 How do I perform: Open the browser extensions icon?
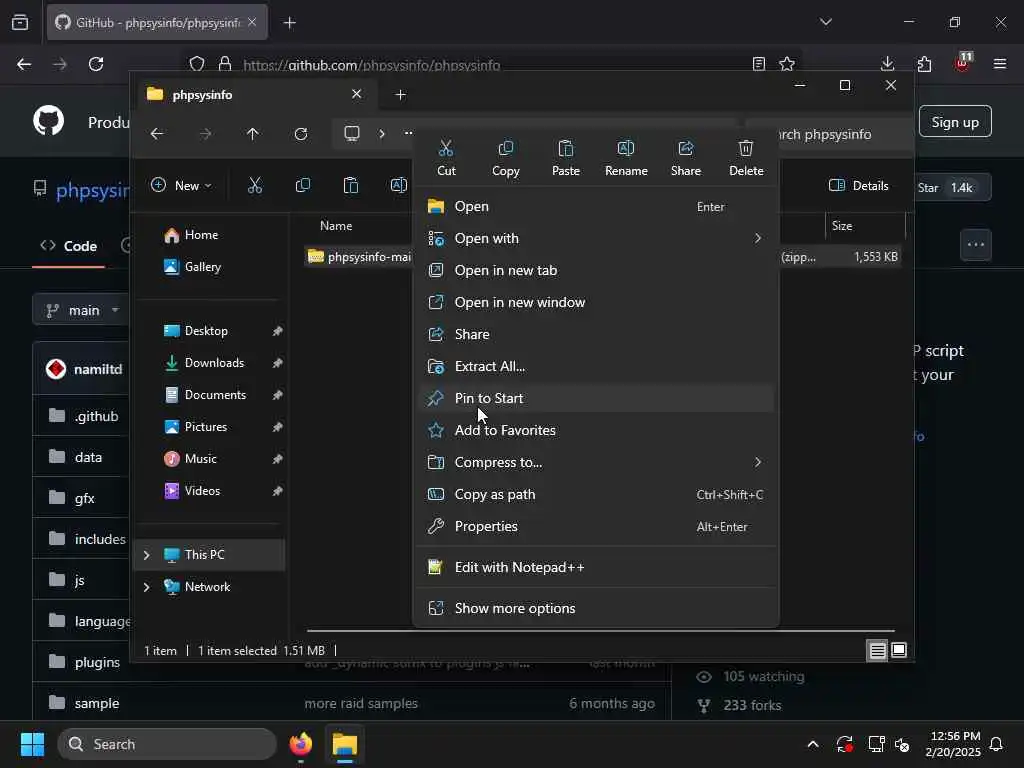pyautogui.click(x=924, y=64)
